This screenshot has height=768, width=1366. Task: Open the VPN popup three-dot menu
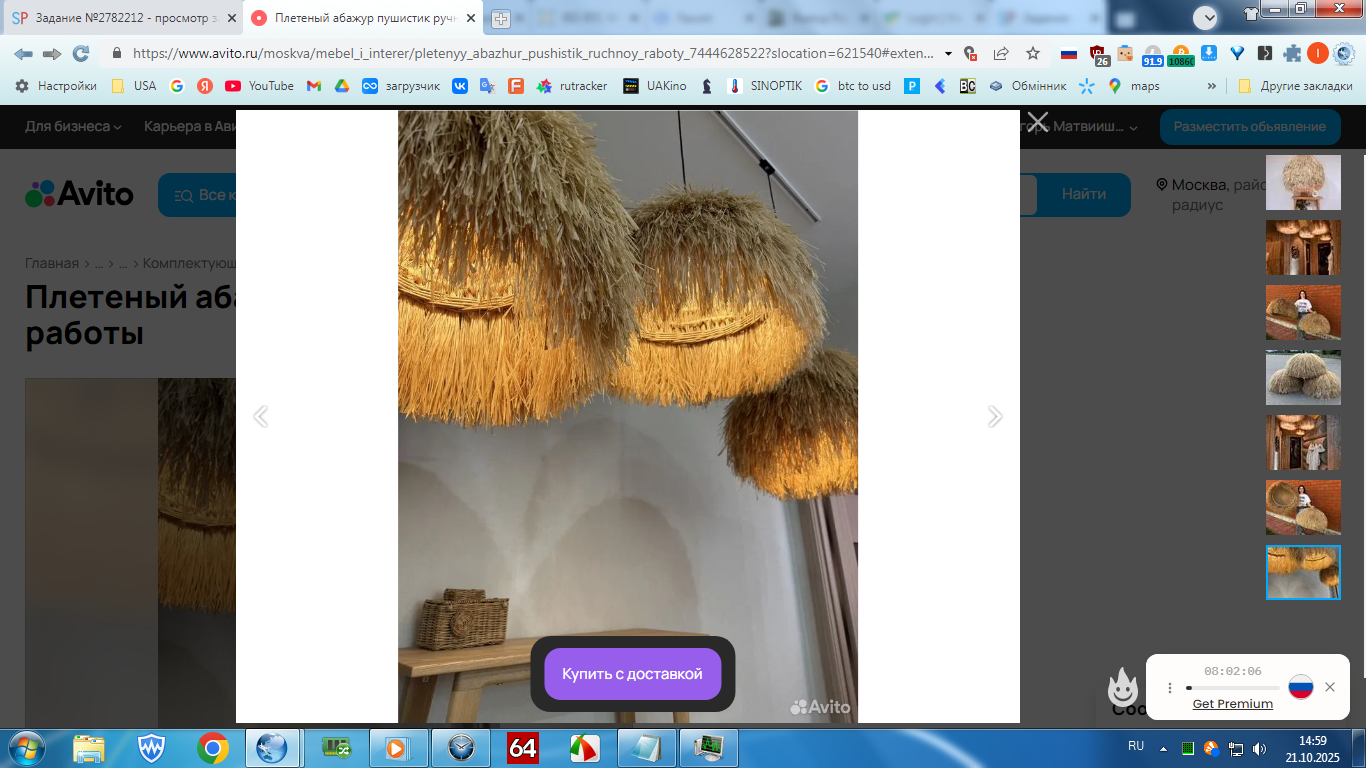1170,688
